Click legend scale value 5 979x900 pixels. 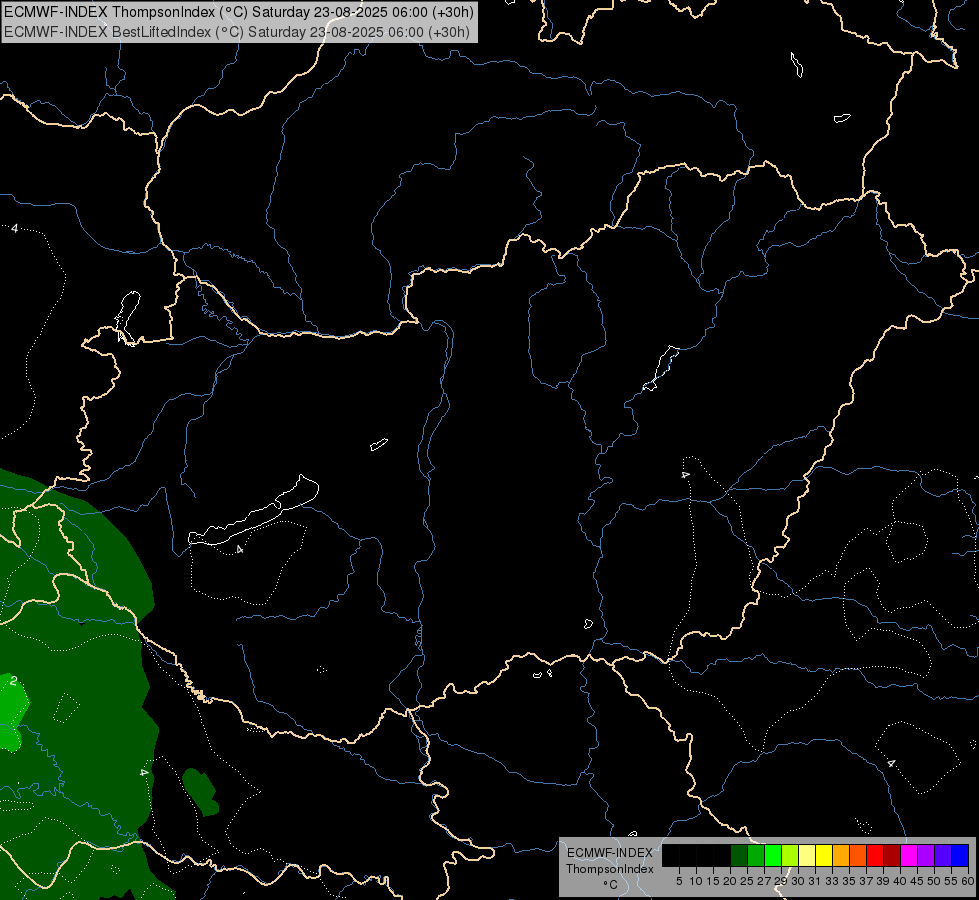pos(679,881)
